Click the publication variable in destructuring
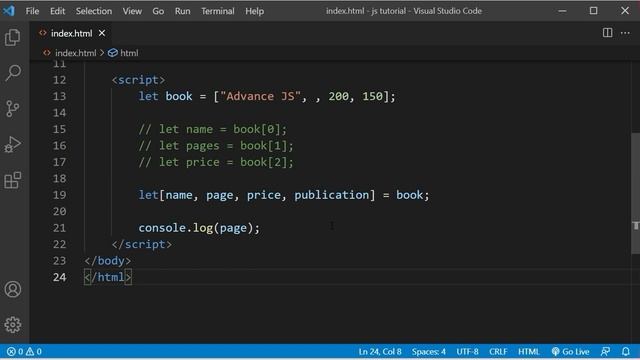Image resolution: width=640 pixels, height=360 pixels. [331, 195]
